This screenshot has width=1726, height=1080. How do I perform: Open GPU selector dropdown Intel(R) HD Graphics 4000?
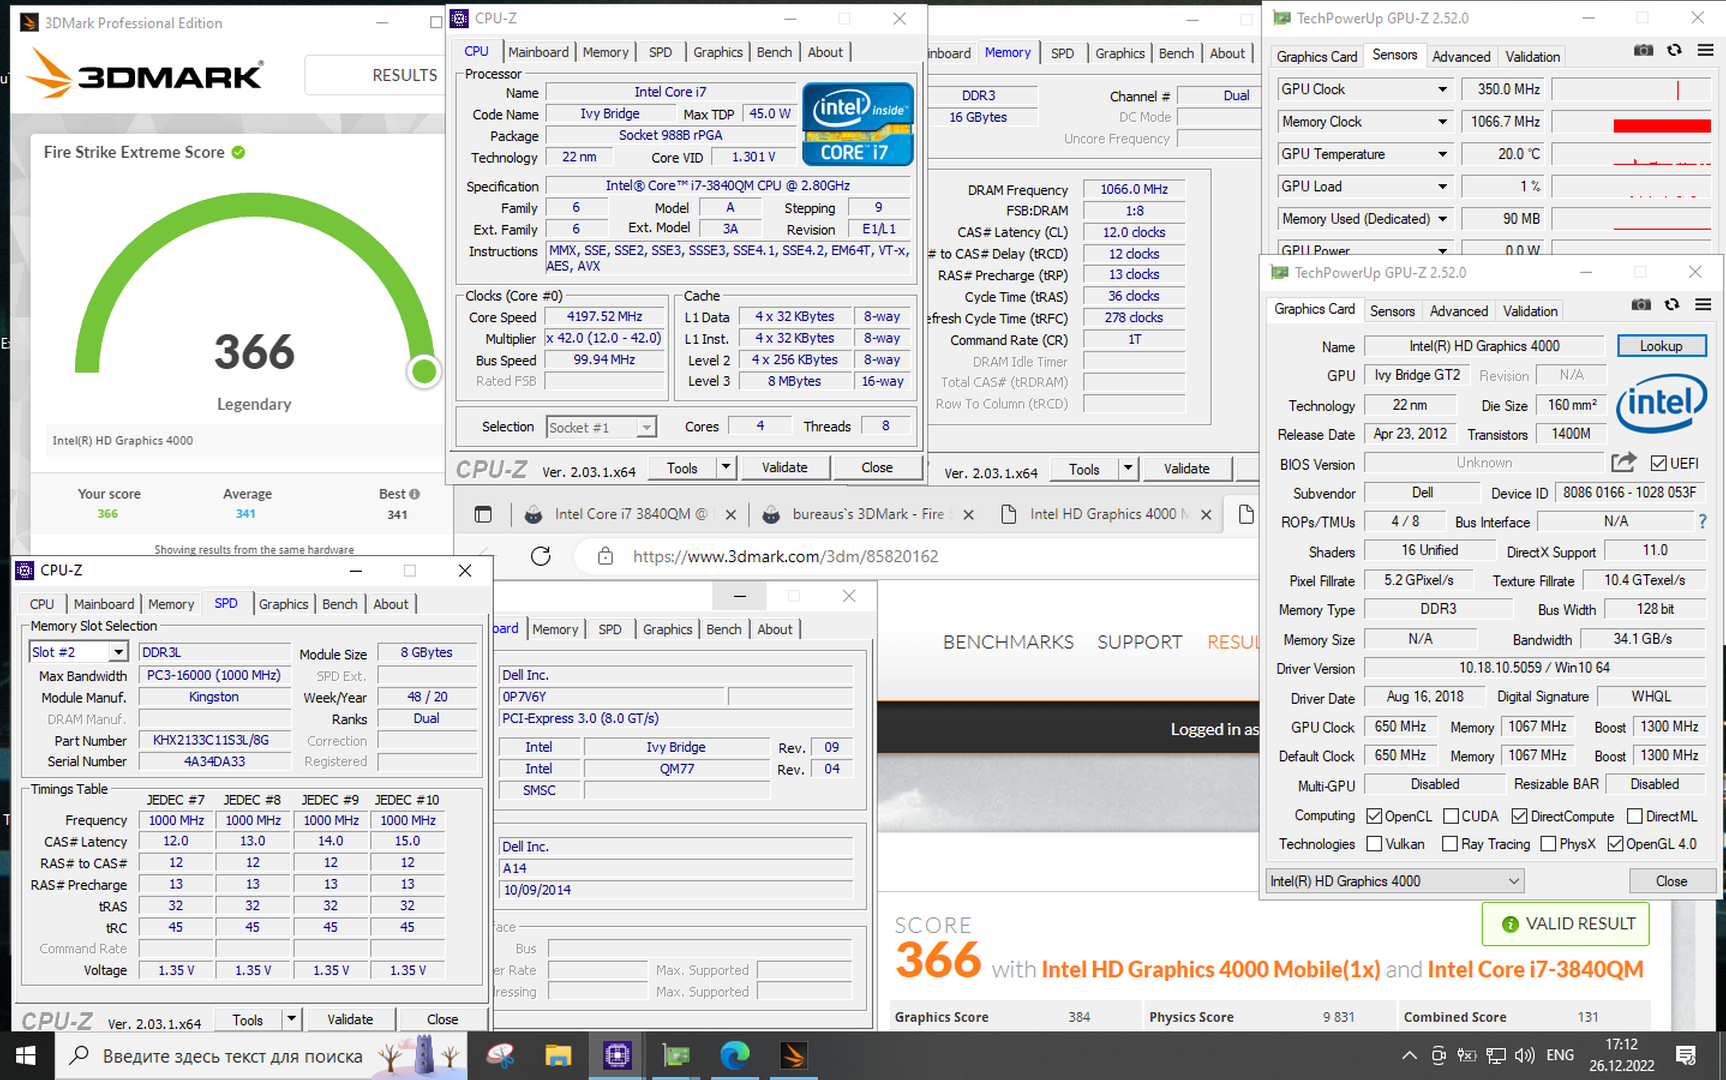tap(1395, 881)
